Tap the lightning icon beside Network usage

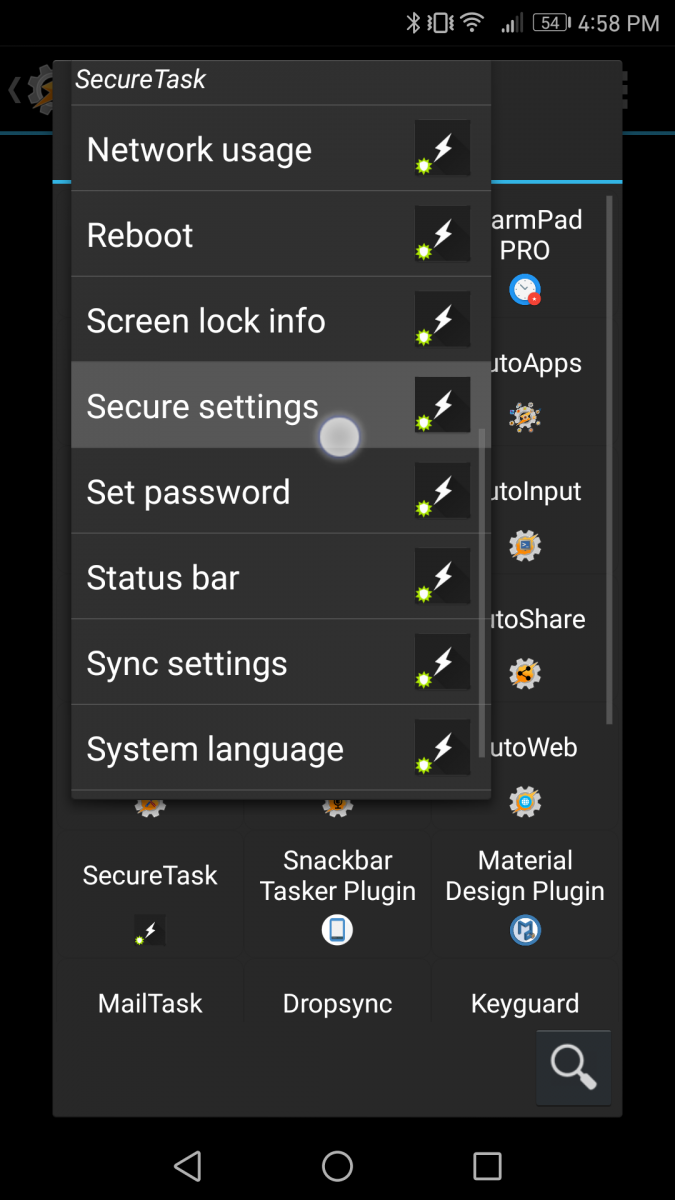click(442, 147)
